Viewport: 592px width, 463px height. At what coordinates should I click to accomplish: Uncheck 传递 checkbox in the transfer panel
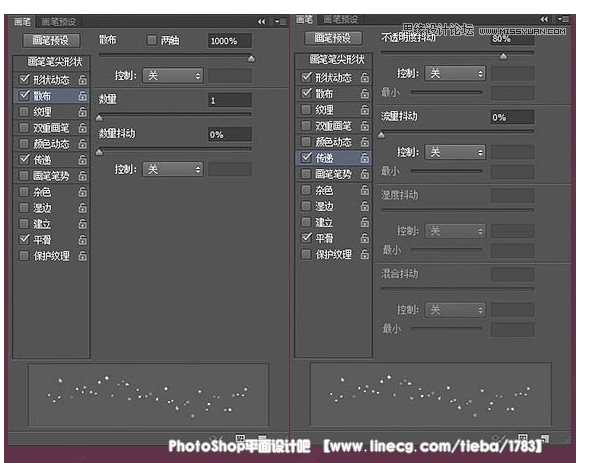(306, 157)
